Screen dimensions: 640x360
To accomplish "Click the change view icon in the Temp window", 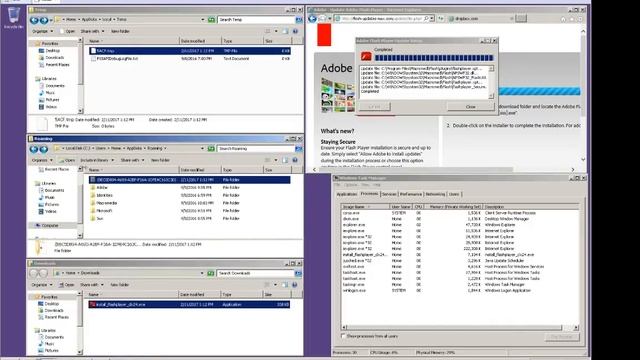I will coord(268,31).
